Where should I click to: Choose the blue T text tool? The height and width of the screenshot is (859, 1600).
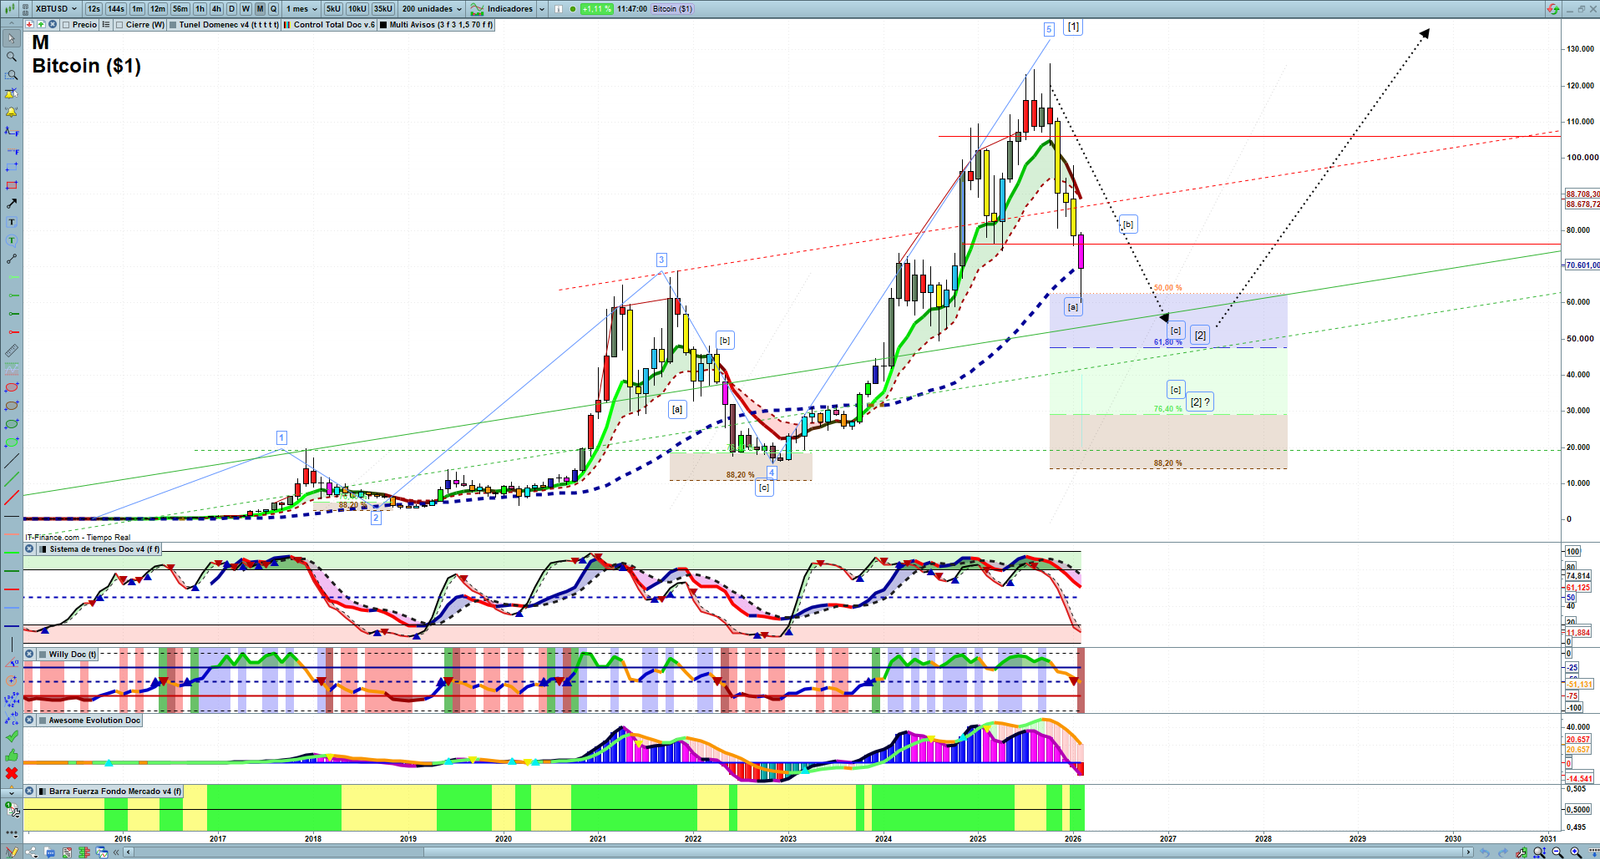point(12,222)
